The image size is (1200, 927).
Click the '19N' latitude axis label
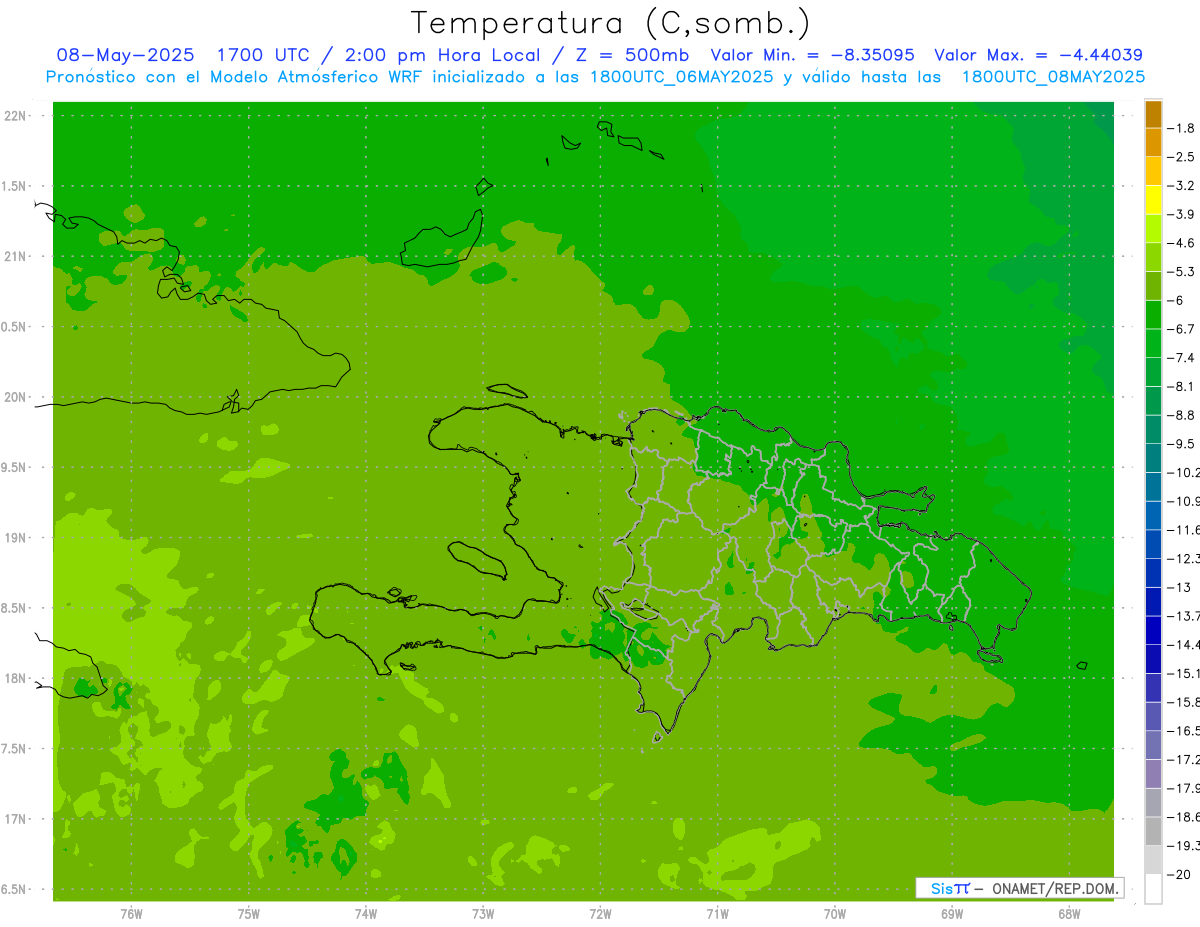15,538
